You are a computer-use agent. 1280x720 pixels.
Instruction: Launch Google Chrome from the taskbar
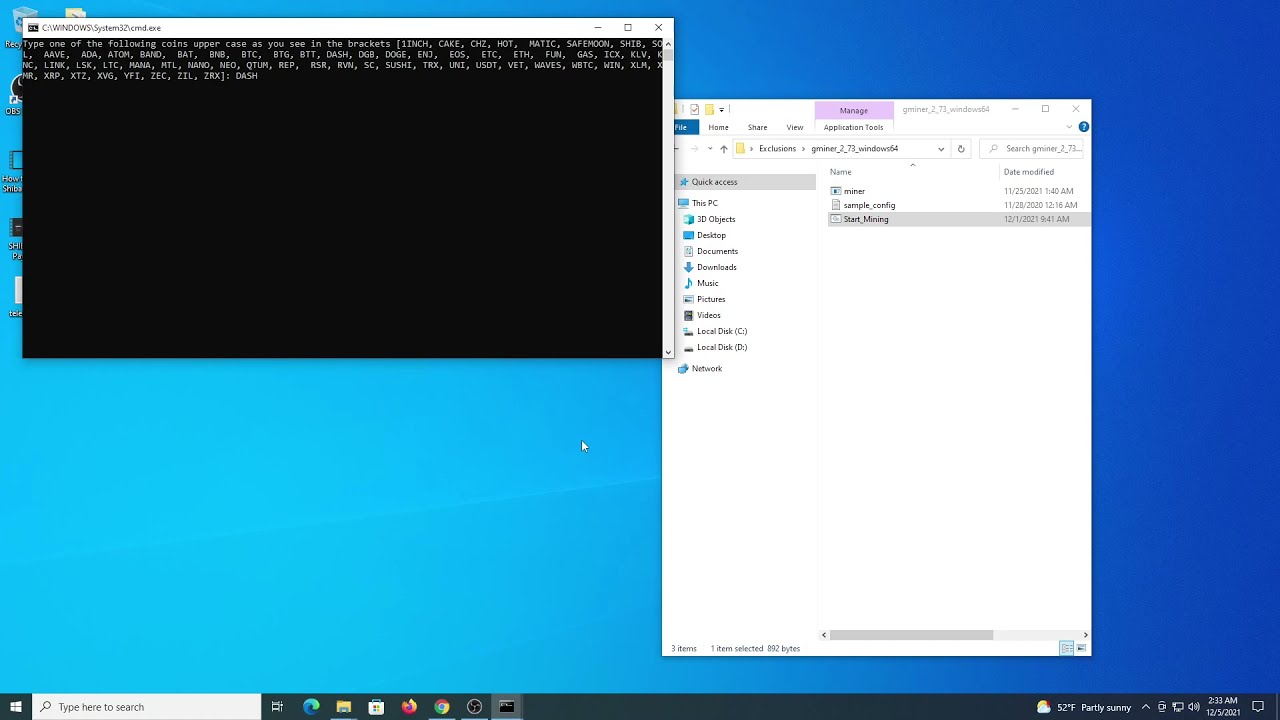click(x=442, y=707)
